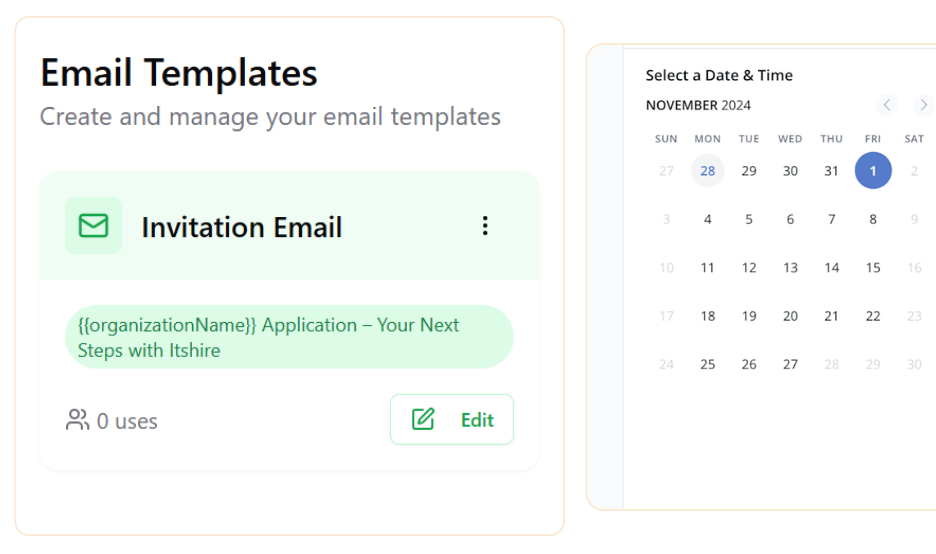Select Monday 18 in the calendar

coord(707,316)
